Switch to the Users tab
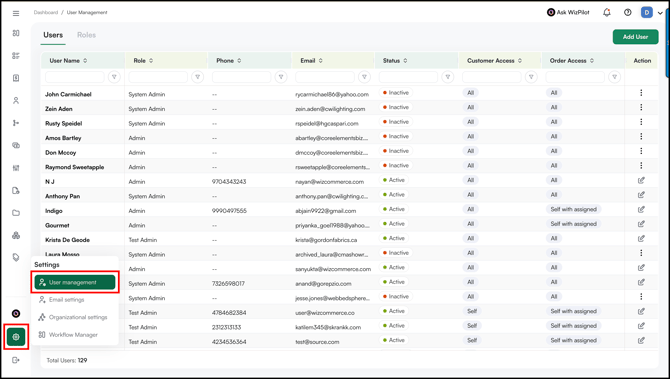This screenshot has height=379, width=670. pos(53,35)
